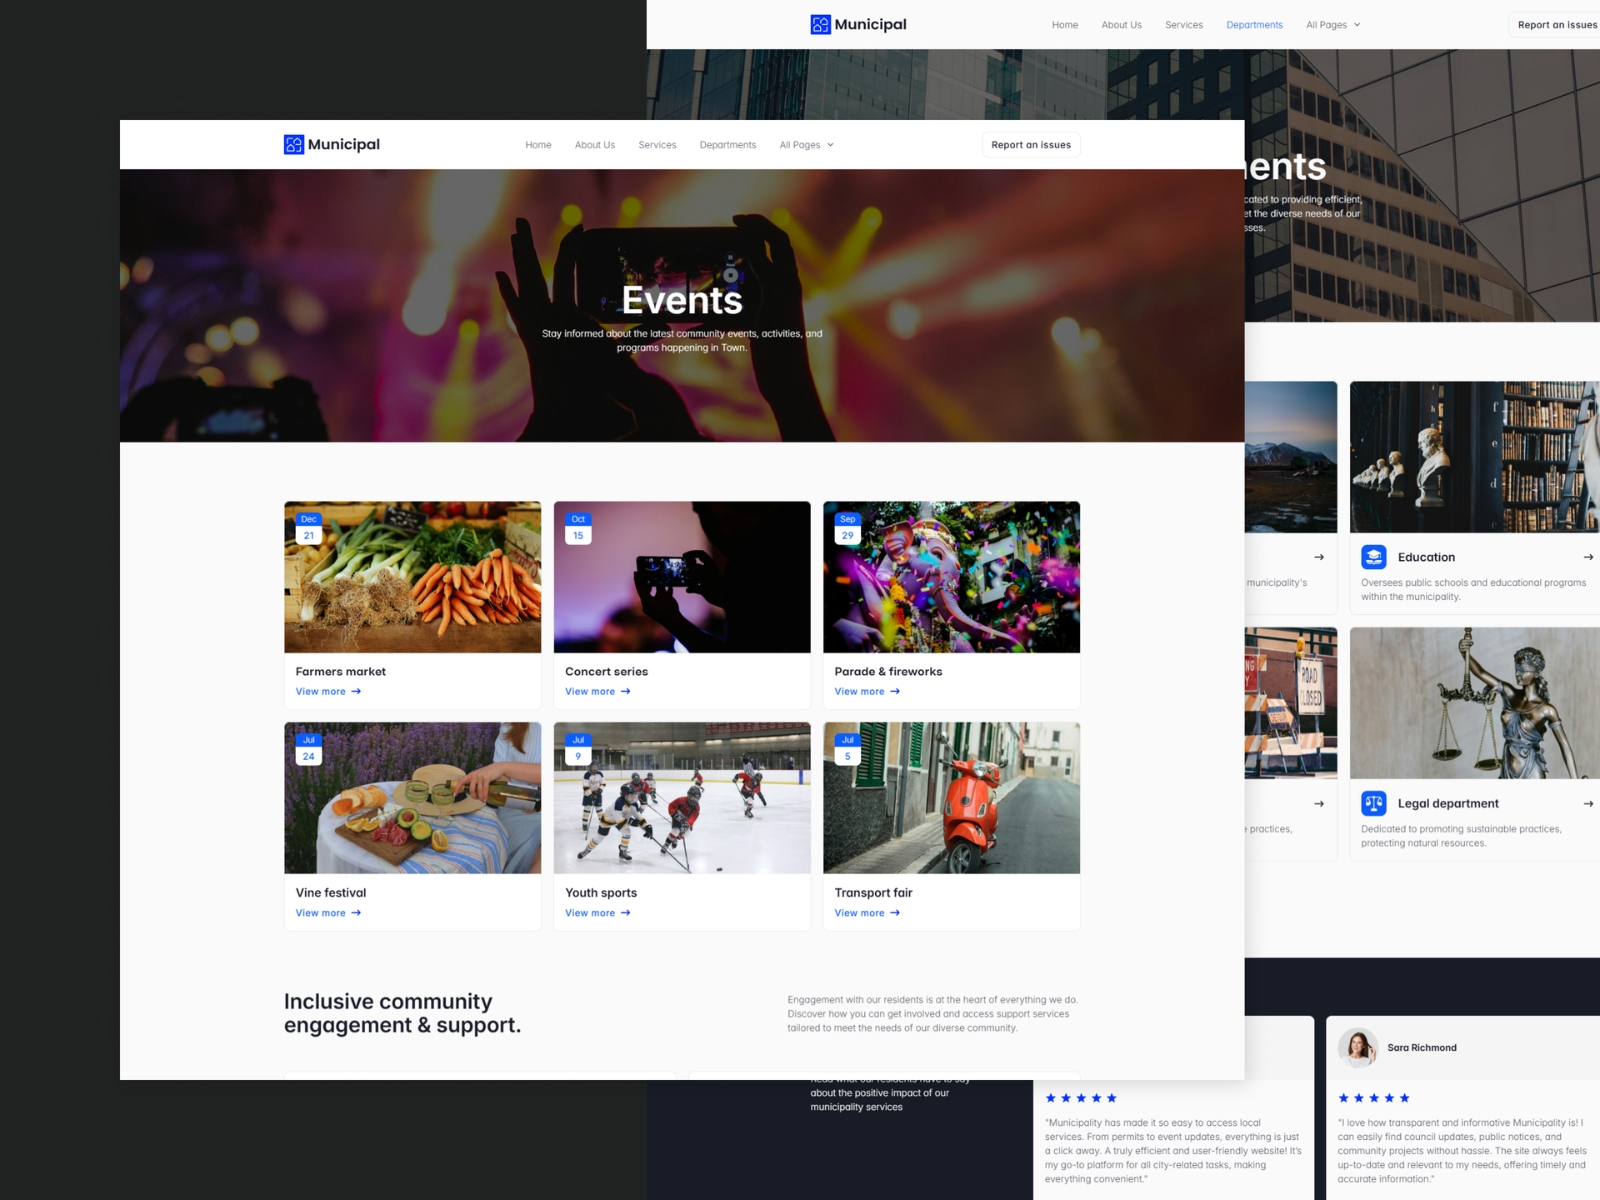Click View more under Farmers market
Viewport: 1600px width, 1200px height.
[x=328, y=692]
